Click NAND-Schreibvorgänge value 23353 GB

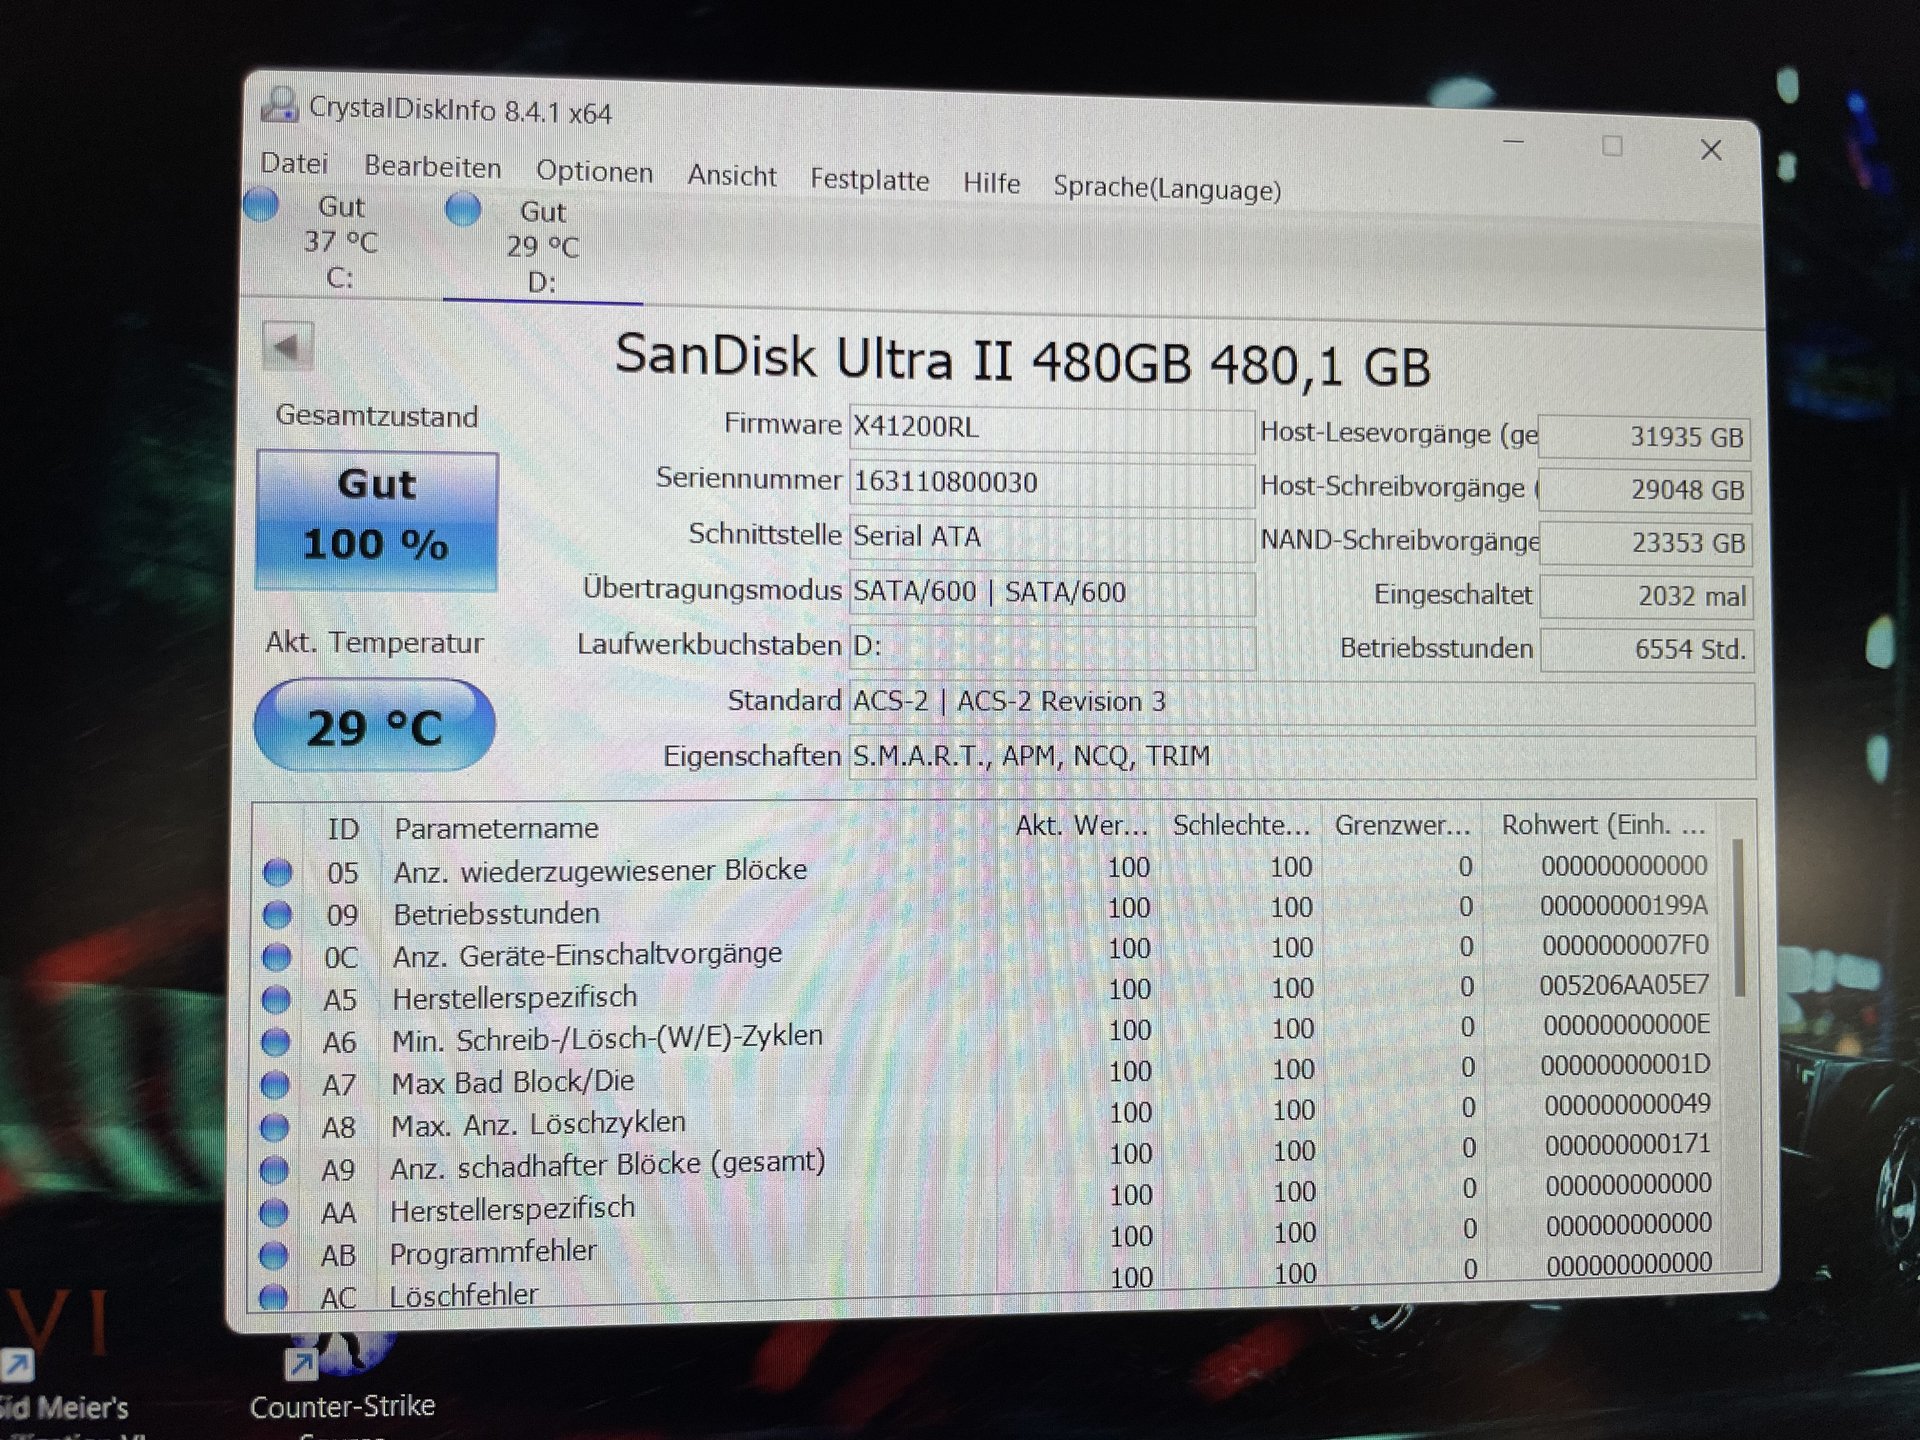point(1646,543)
